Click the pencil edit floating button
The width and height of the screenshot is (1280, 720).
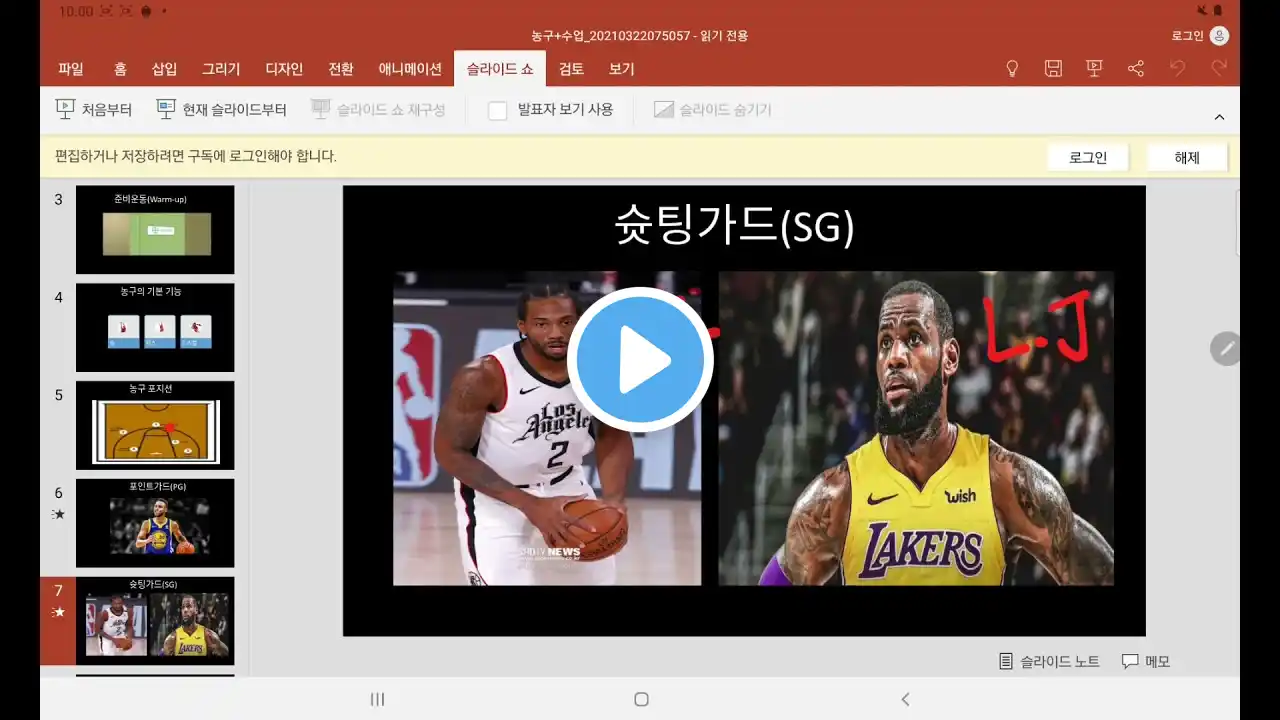click(1226, 348)
